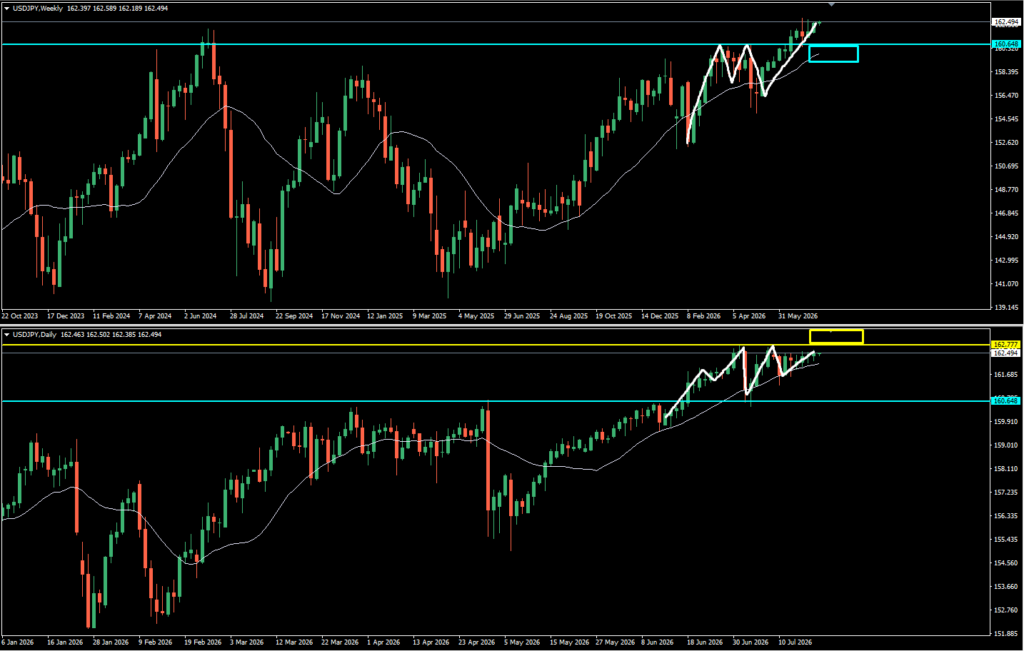This screenshot has height=651, width=1024.
Task: Click the 142.995 price on Weekly scale
Action: 1006,261
